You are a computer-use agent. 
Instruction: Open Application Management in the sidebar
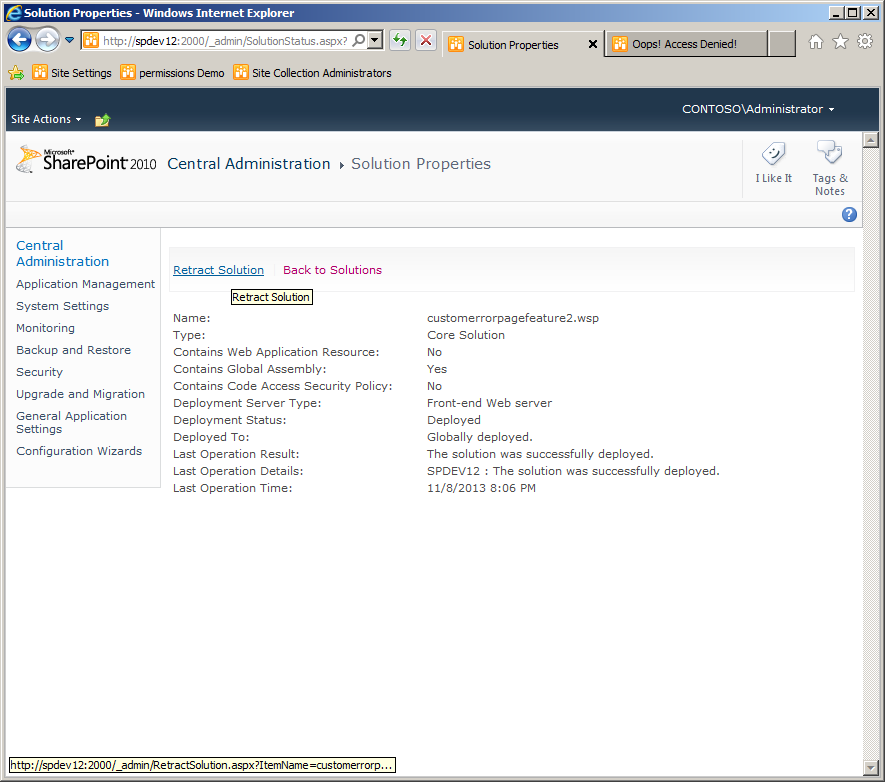click(x=85, y=284)
